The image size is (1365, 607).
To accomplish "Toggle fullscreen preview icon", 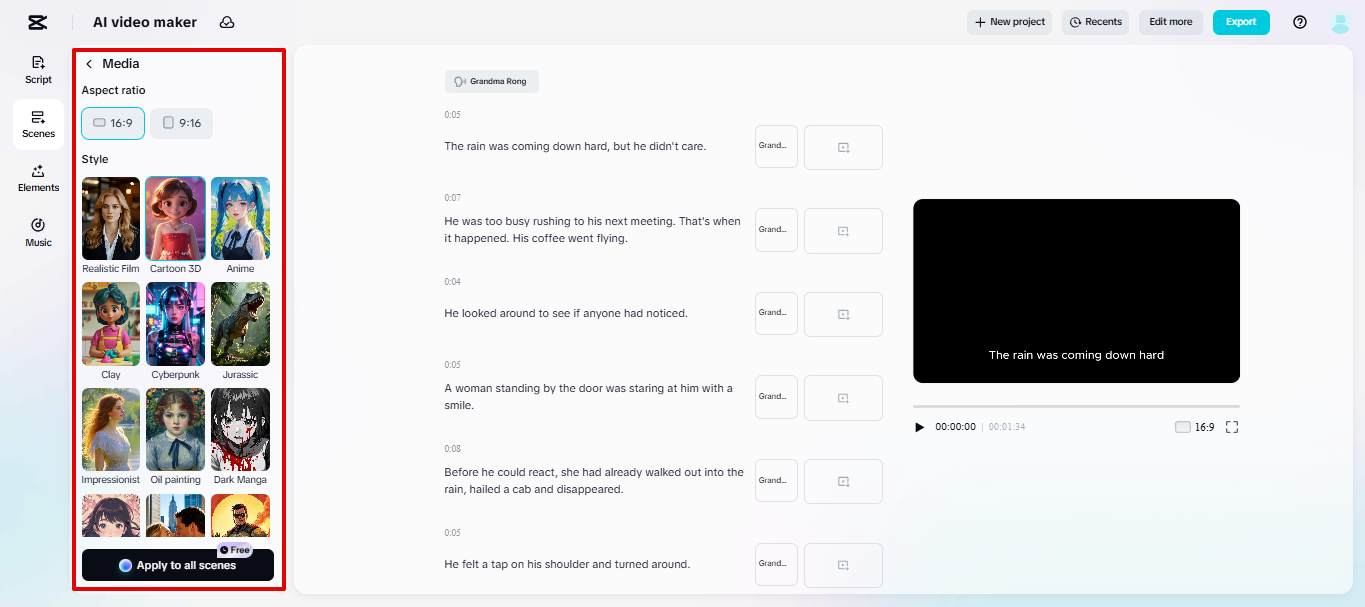I will coord(1232,427).
